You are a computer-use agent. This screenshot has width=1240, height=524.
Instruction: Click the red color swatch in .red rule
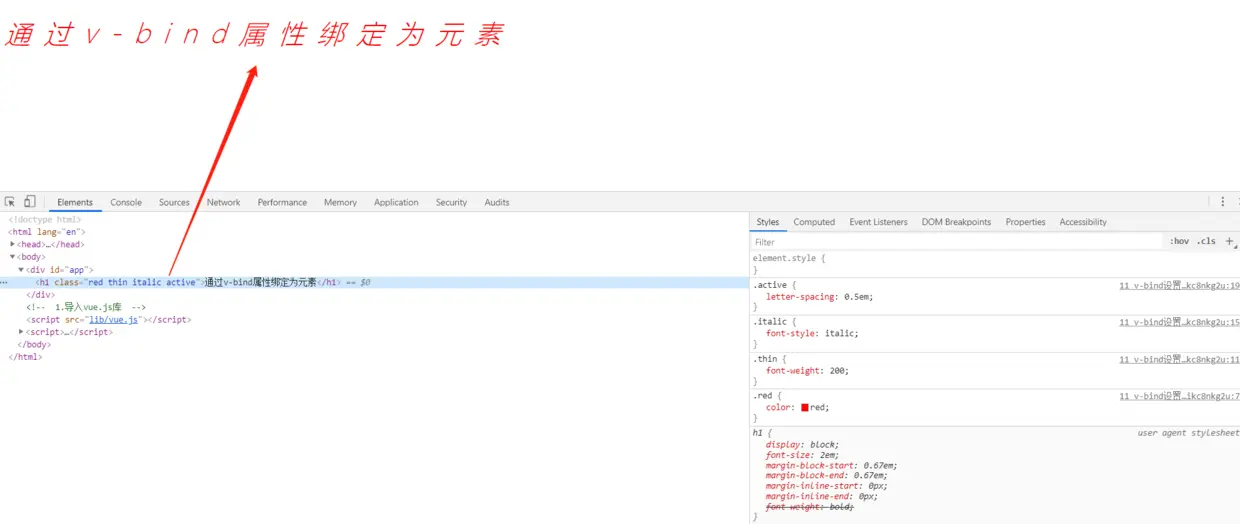(805, 407)
